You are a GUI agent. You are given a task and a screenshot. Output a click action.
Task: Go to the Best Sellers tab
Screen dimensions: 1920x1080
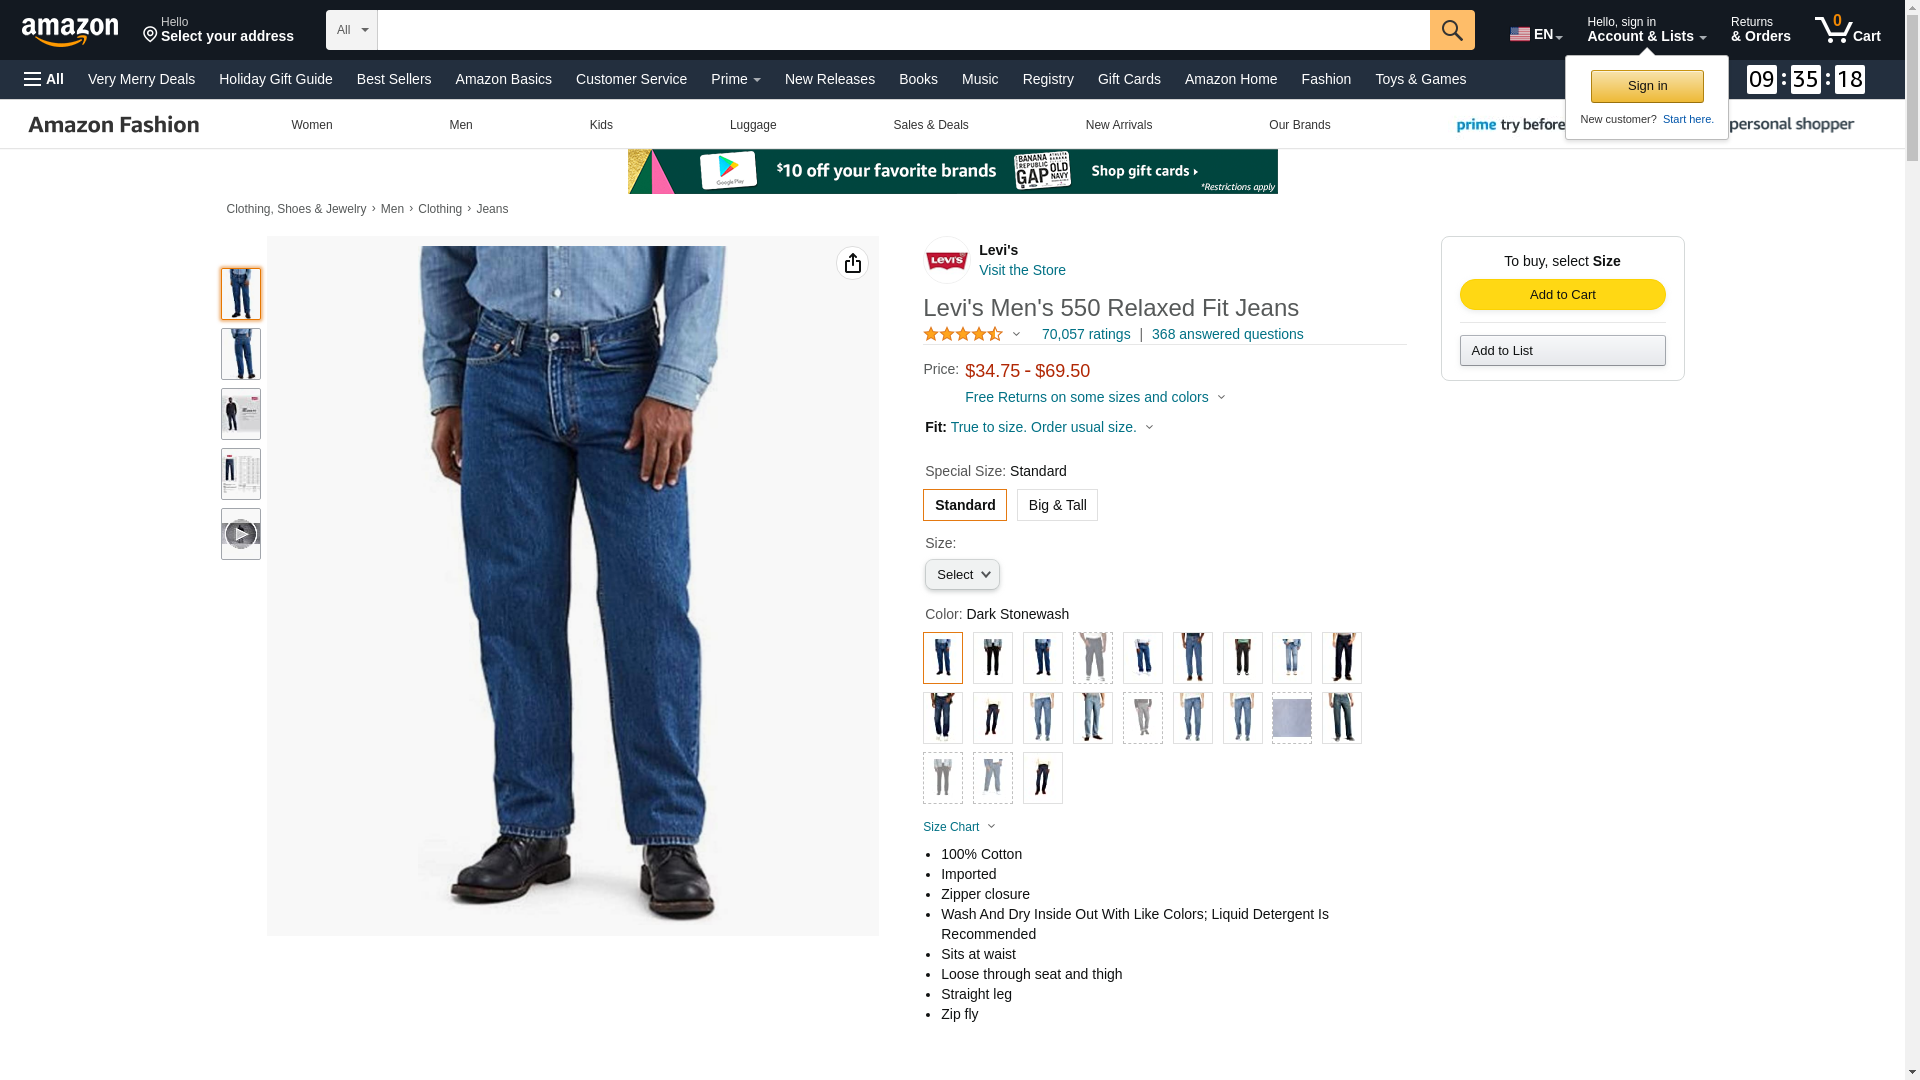(394, 79)
